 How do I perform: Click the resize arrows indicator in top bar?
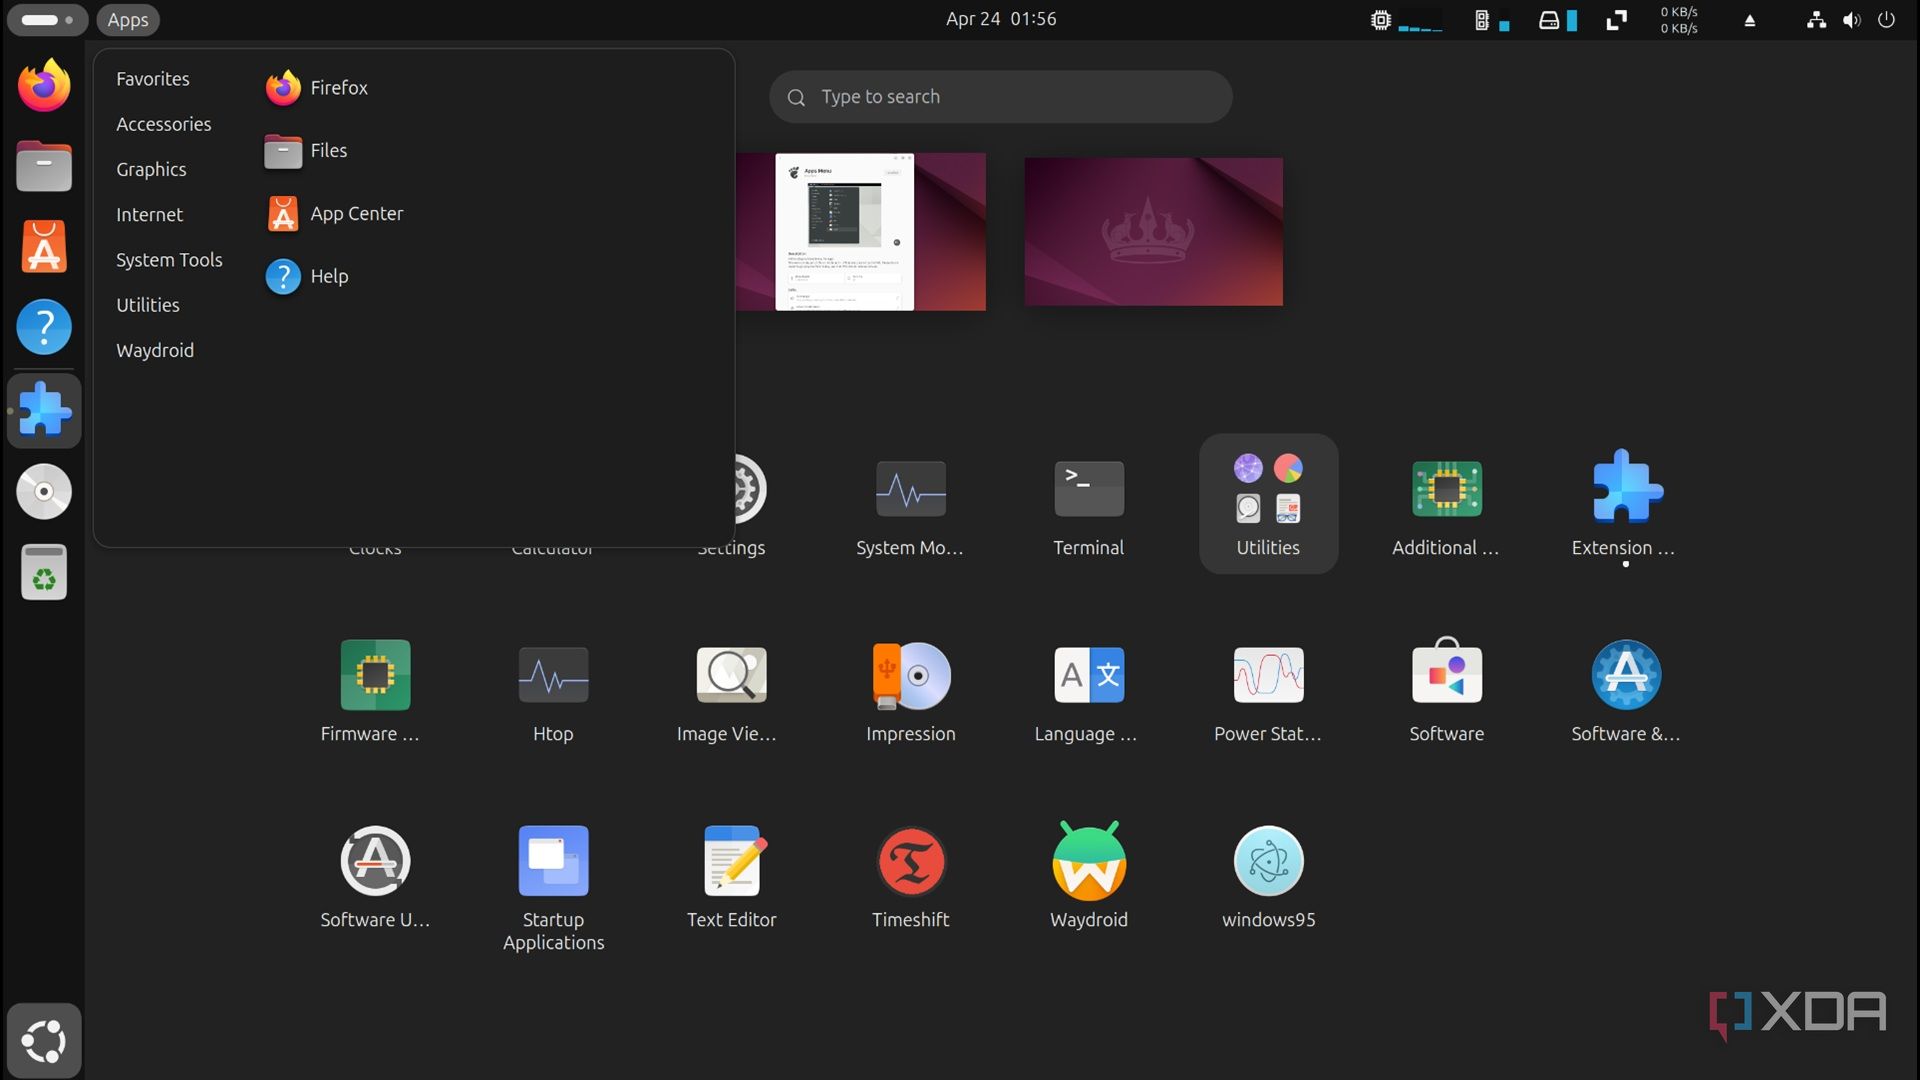click(x=1616, y=20)
